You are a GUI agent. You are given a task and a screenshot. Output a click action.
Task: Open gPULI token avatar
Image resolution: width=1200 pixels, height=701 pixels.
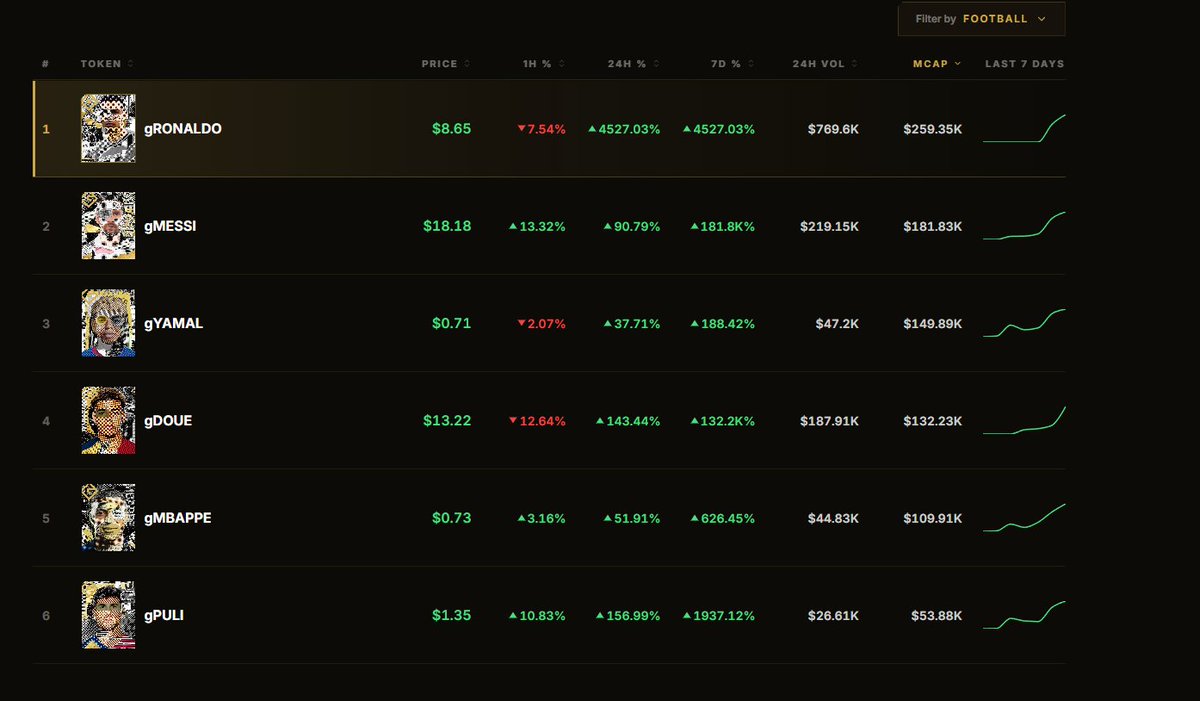[x=108, y=615]
